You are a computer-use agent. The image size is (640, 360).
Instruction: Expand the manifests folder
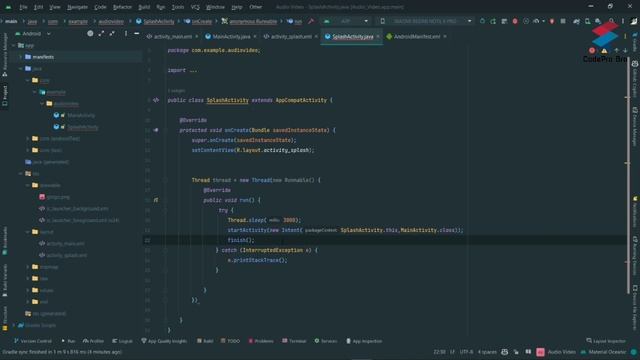tap(21, 57)
